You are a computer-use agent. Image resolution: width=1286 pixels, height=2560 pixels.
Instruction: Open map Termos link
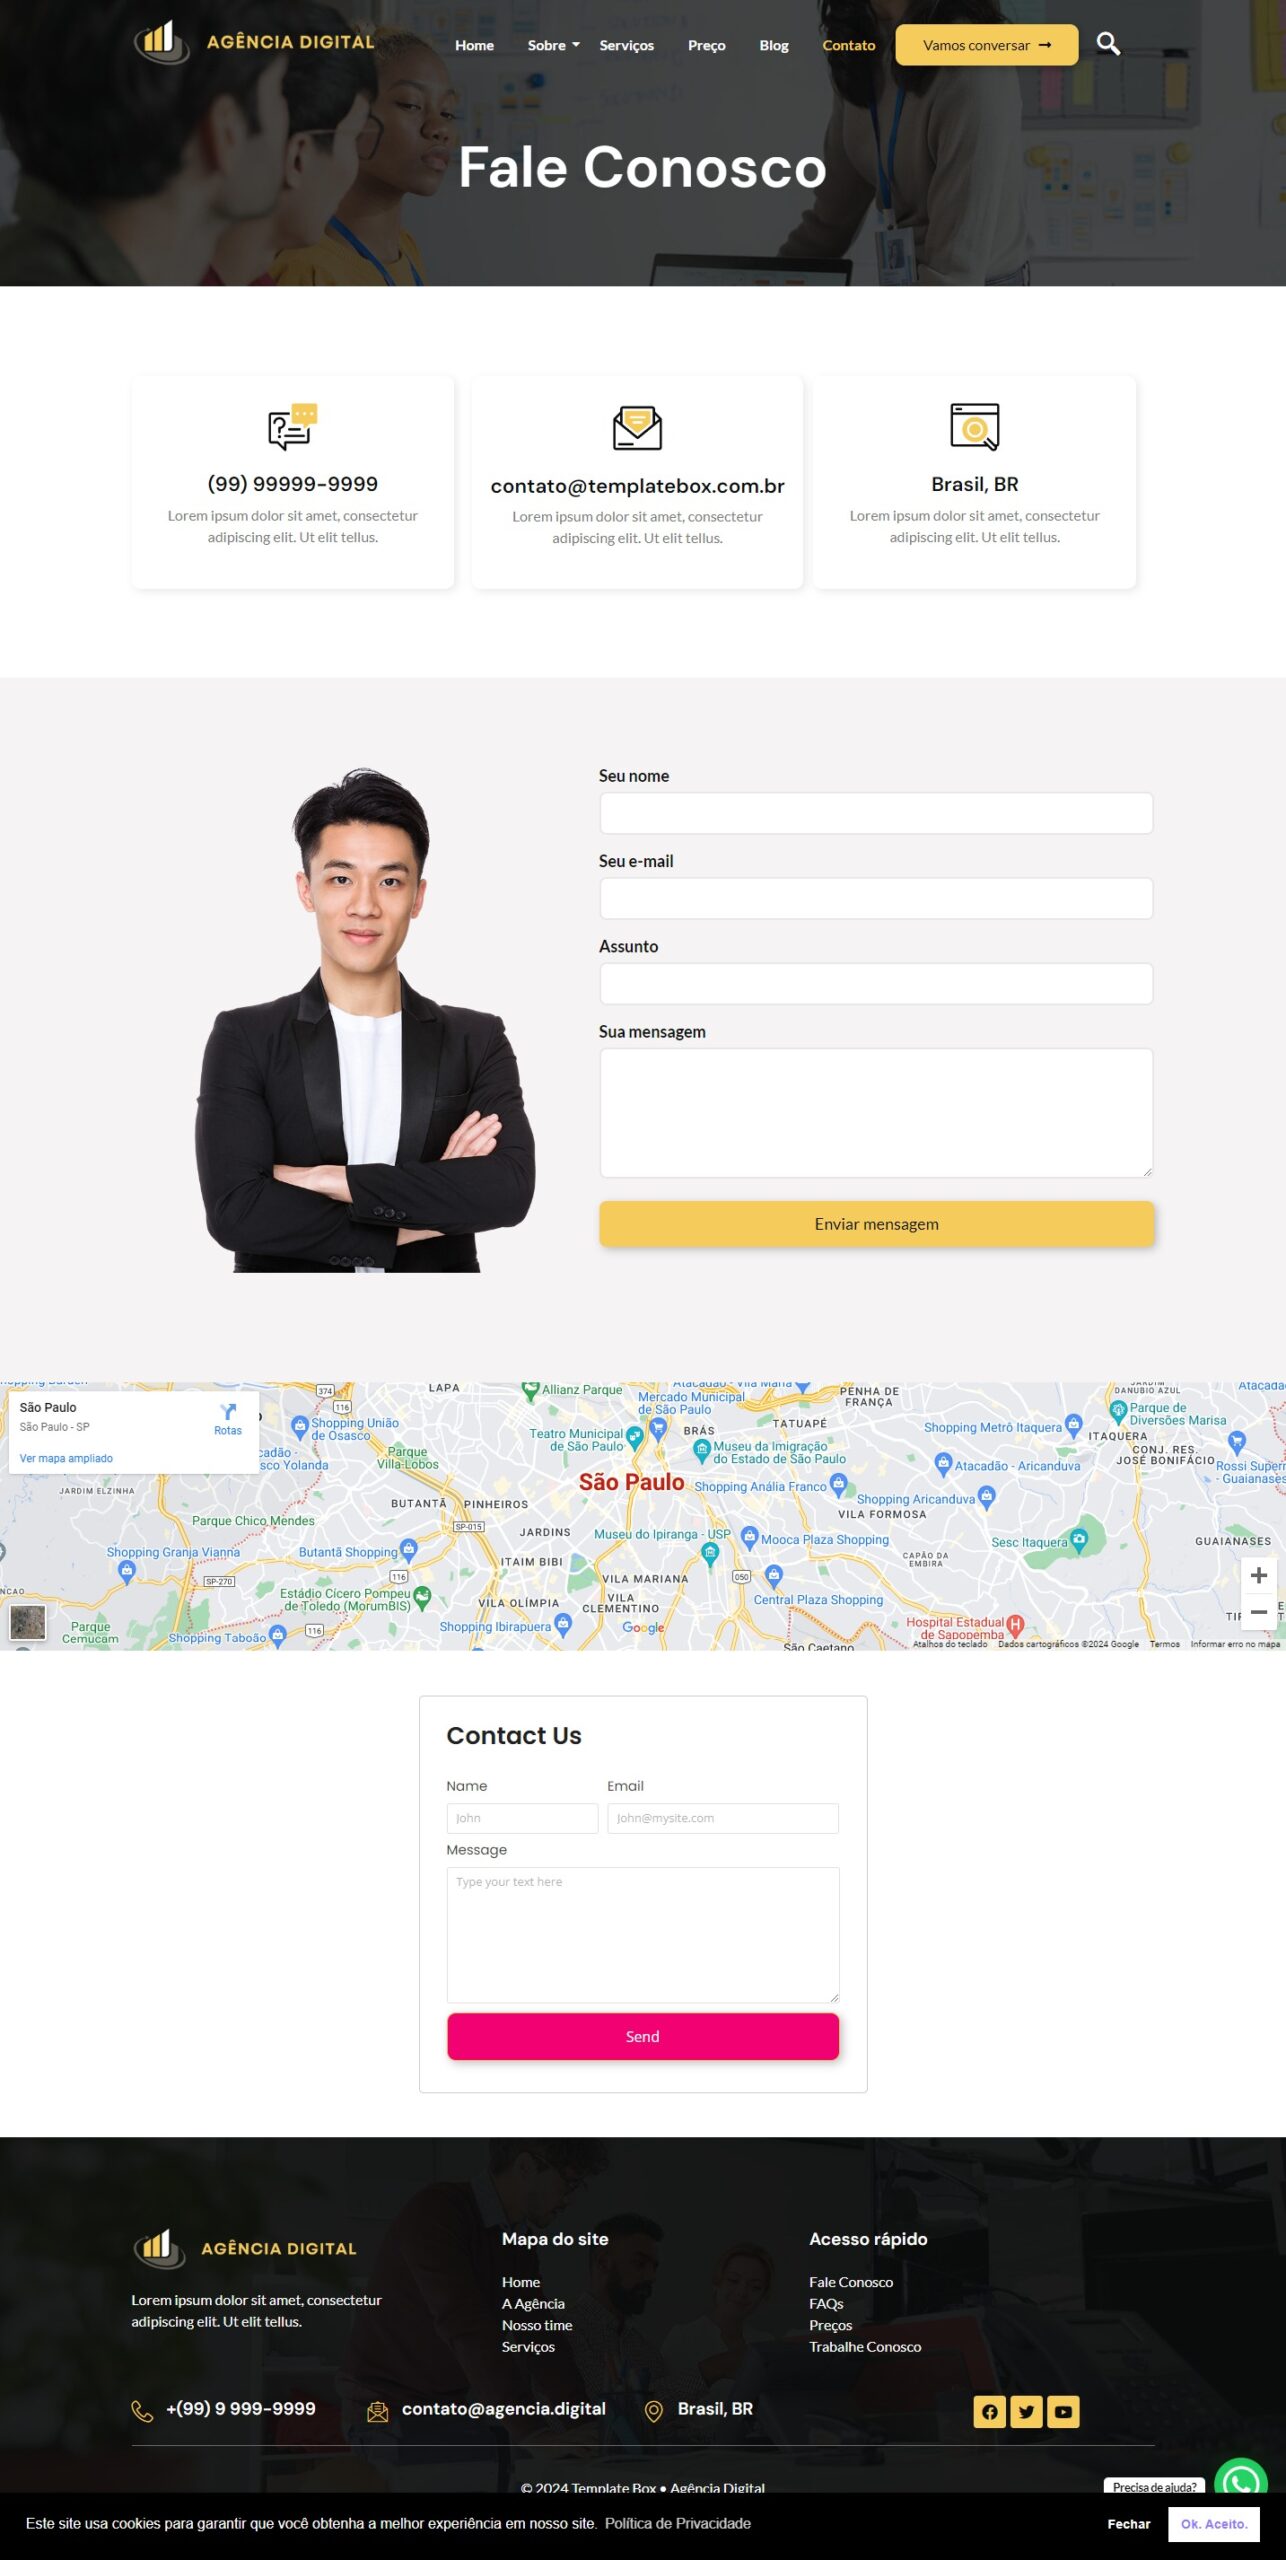(1164, 1644)
